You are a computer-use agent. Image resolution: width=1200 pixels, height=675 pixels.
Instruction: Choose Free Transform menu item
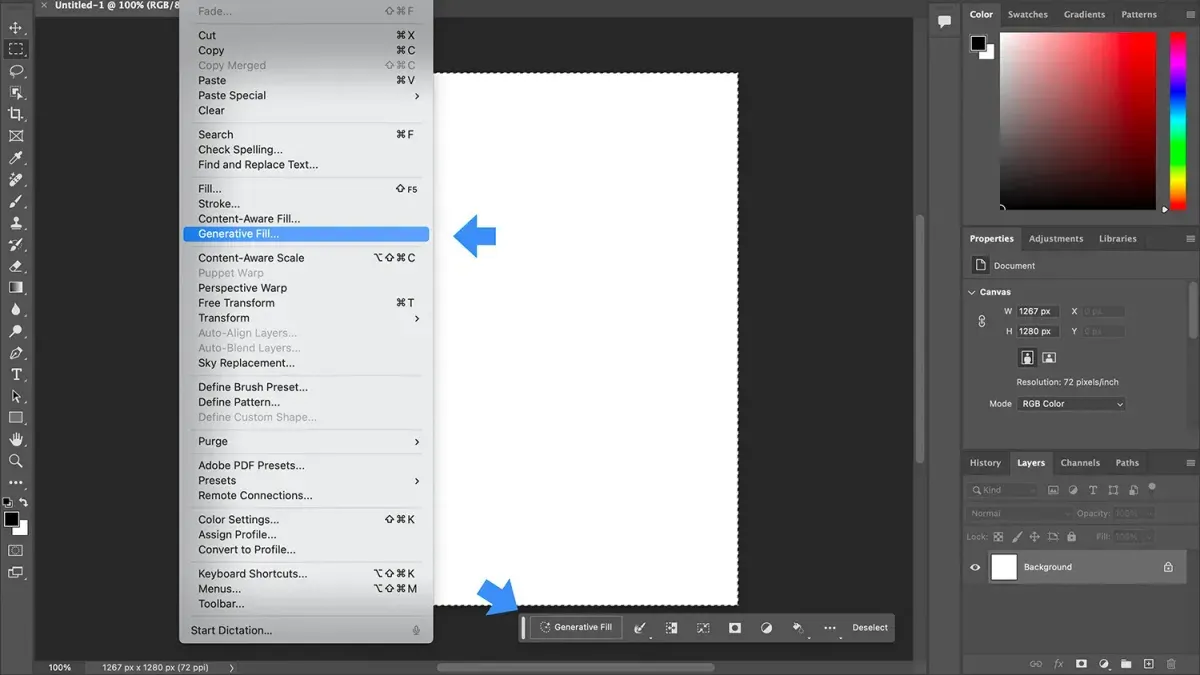pos(306,303)
